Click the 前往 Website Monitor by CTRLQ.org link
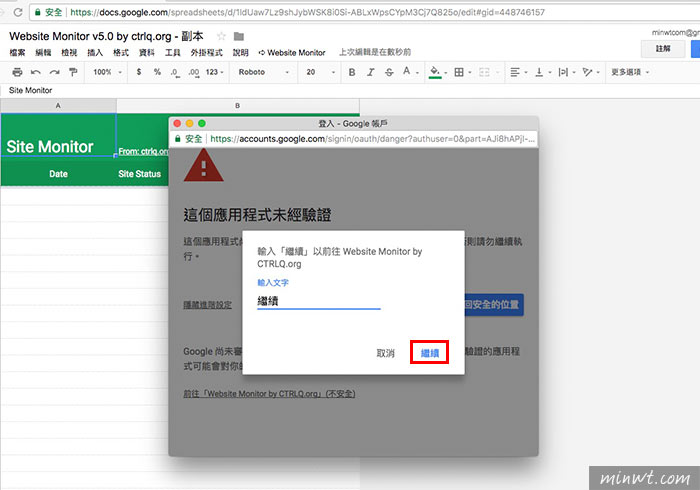Viewport: 700px width, 490px height. pyautogui.click(x=269, y=394)
